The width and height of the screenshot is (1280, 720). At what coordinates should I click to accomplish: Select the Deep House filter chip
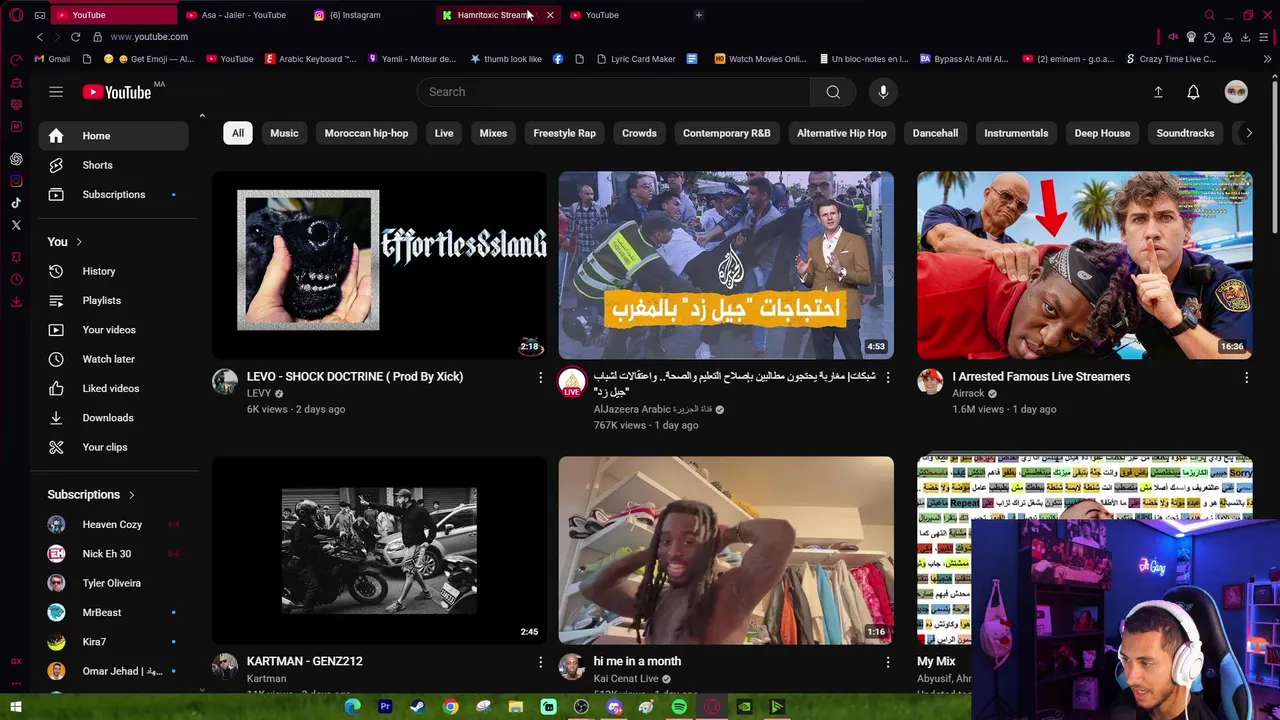pyautogui.click(x=1102, y=133)
